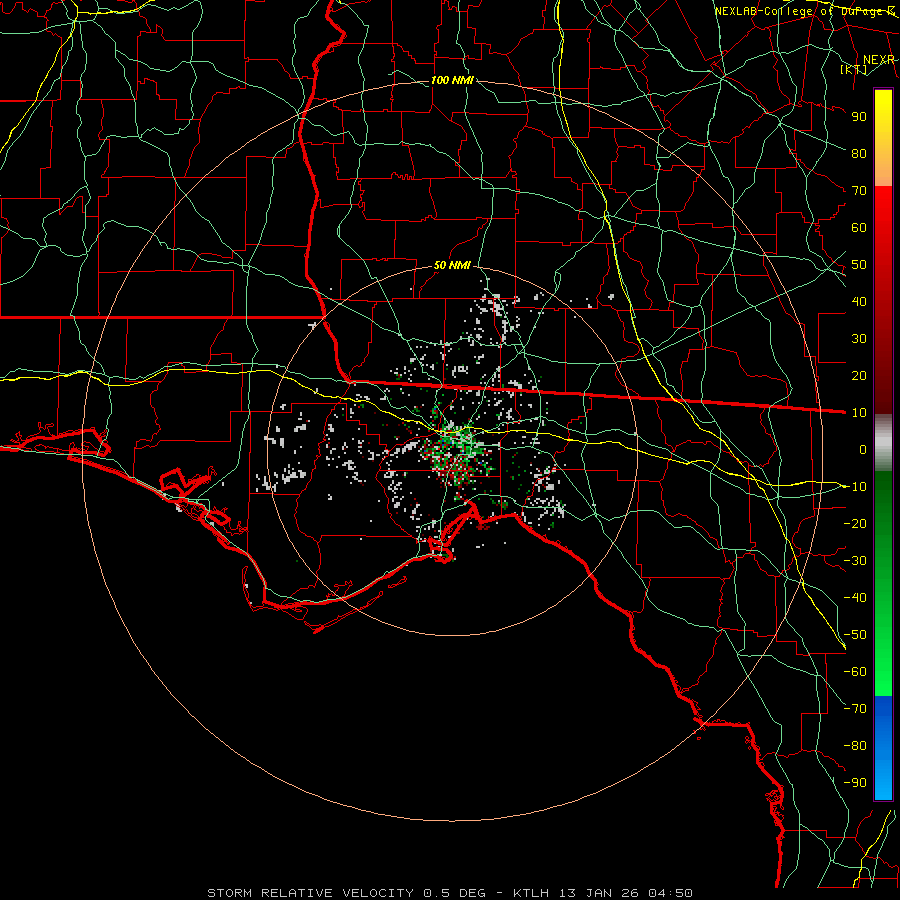Image resolution: width=900 pixels, height=900 pixels.
Task: Click the -20 value on the velocity scale
Action: pos(855,524)
